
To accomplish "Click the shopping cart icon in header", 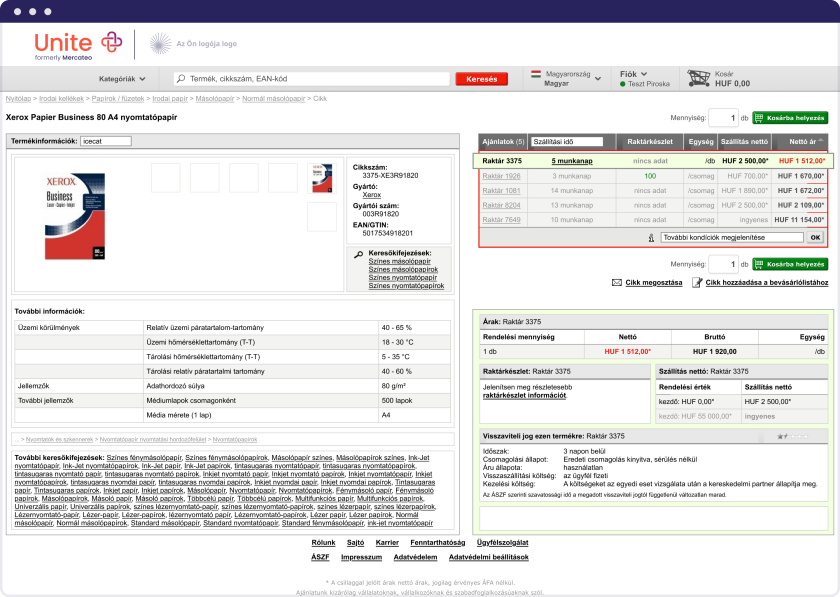I will click(698, 78).
